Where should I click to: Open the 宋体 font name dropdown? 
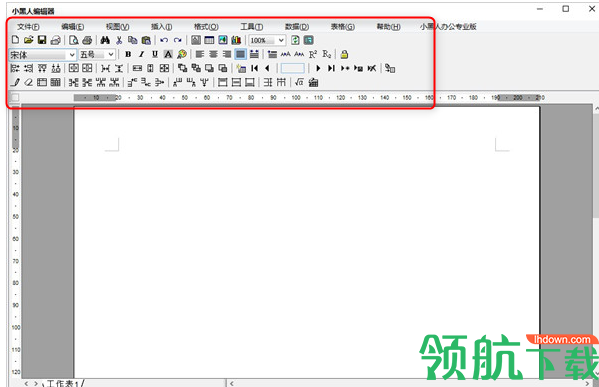(x=72, y=55)
